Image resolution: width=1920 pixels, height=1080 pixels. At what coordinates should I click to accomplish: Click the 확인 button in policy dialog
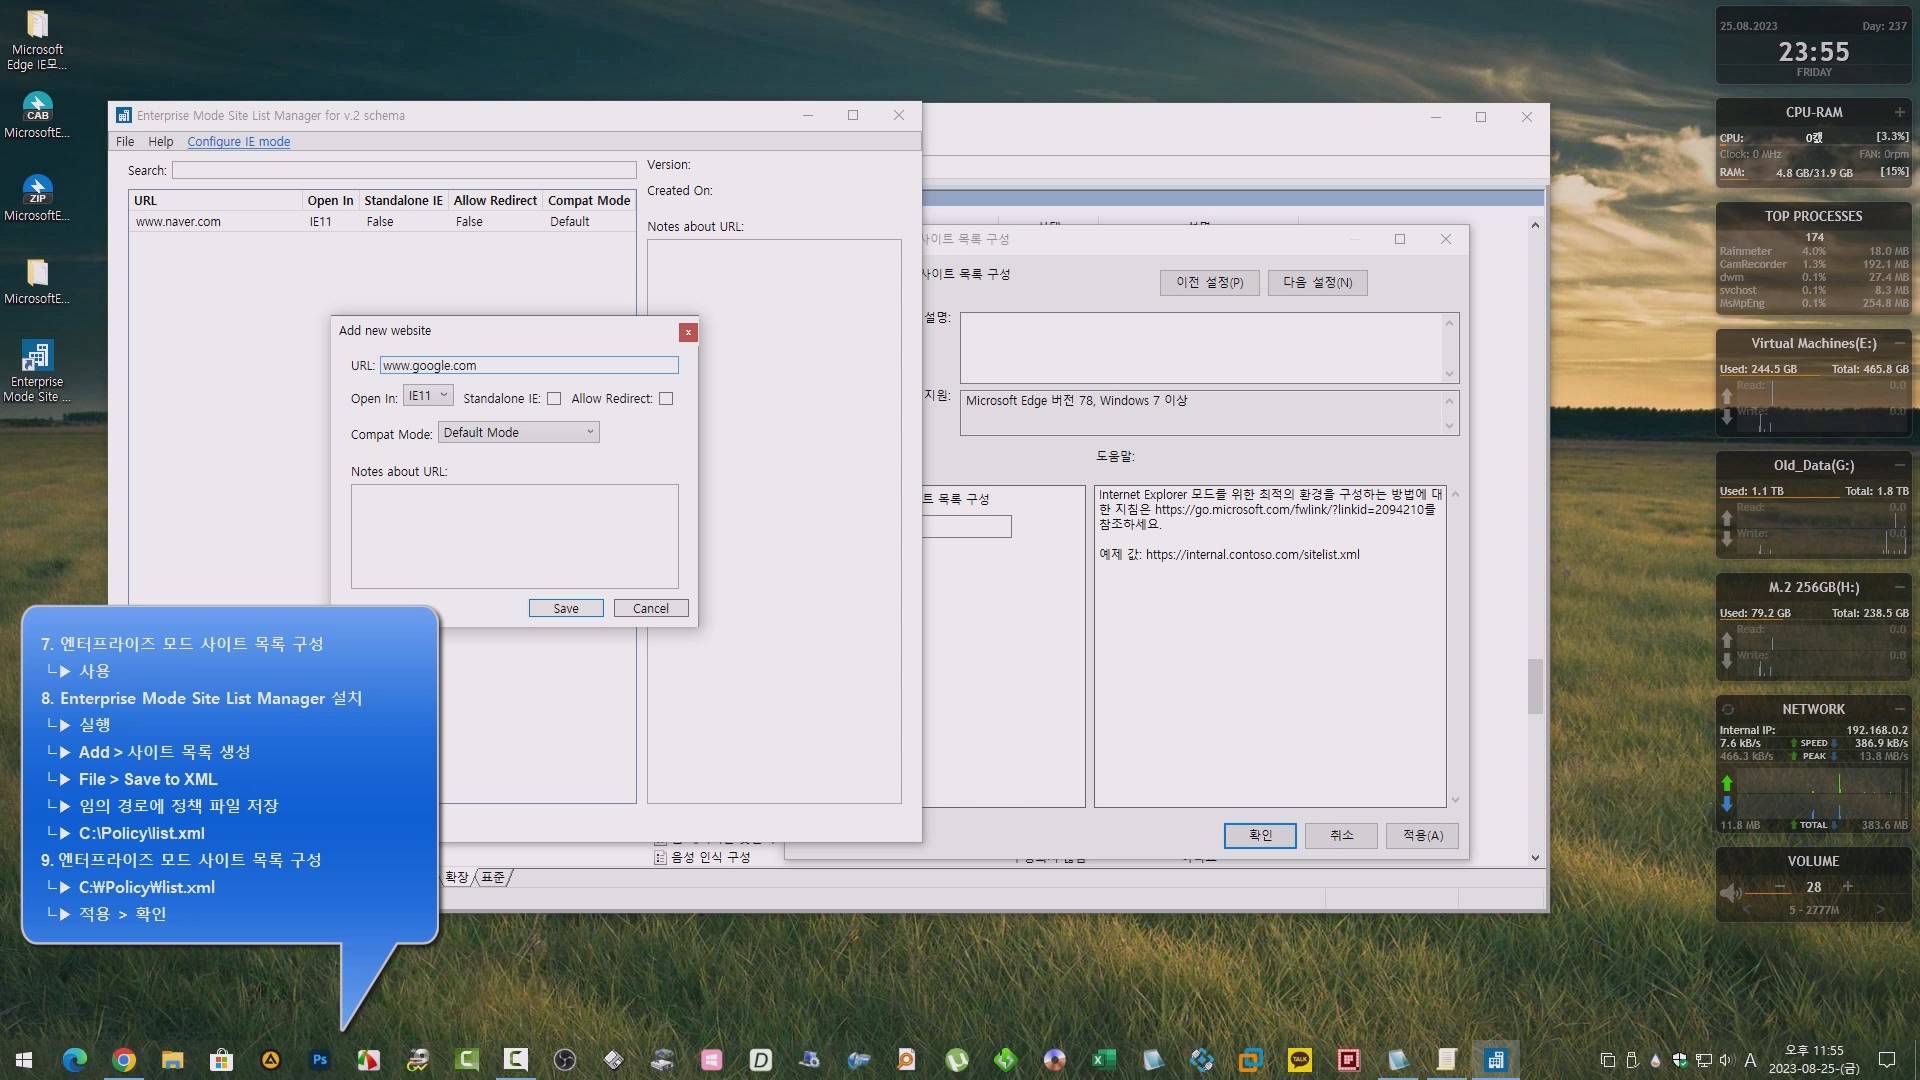pos(1260,835)
